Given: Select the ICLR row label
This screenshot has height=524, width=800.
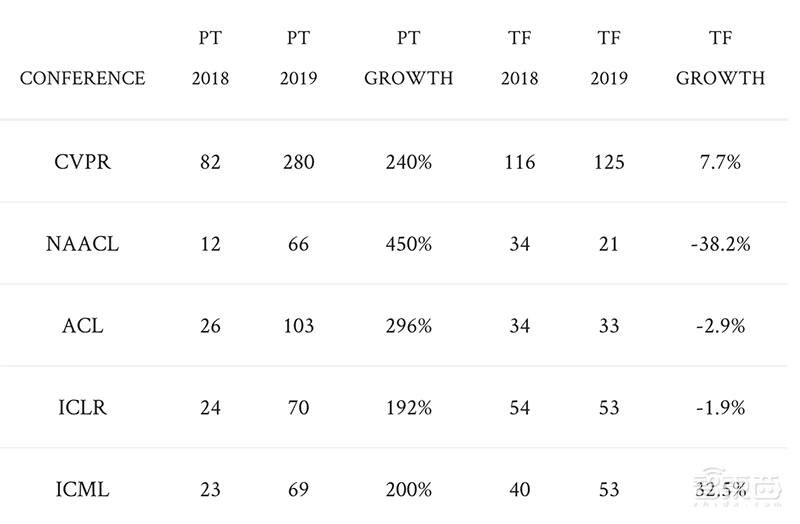Looking at the screenshot, I should point(82,408).
